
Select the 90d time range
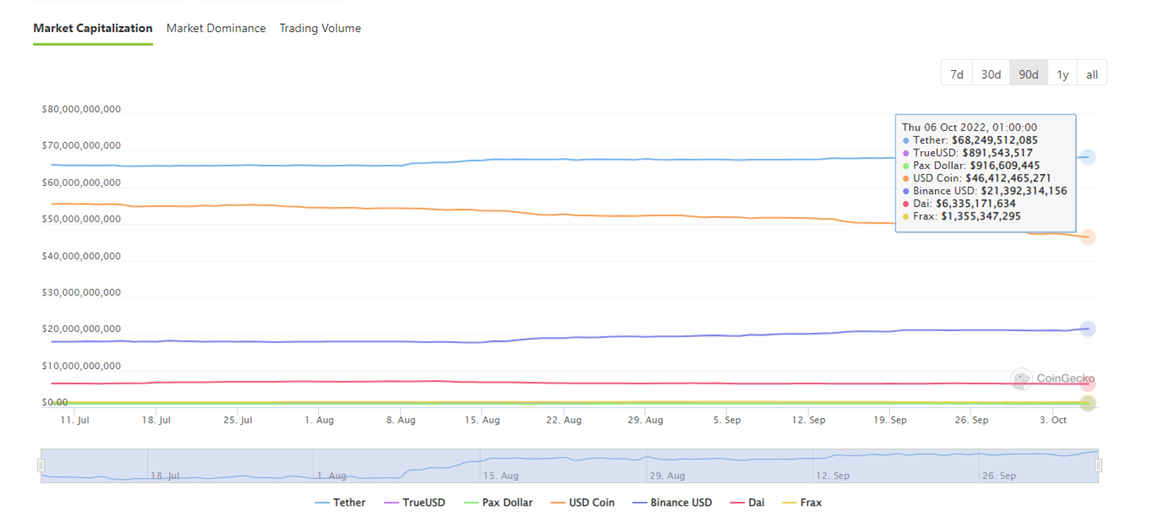tap(1028, 74)
